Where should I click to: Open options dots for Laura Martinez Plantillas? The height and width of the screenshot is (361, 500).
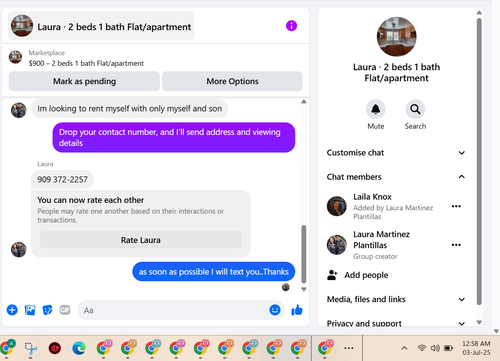pyautogui.click(x=456, y=245)
